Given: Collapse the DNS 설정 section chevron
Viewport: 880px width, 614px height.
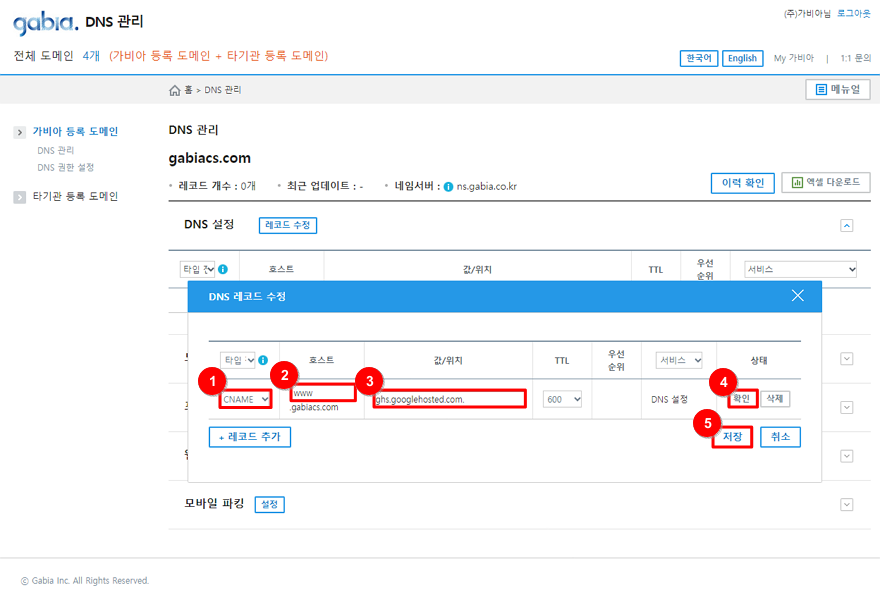Looking at the screenshot, I should tap(847, 226).
